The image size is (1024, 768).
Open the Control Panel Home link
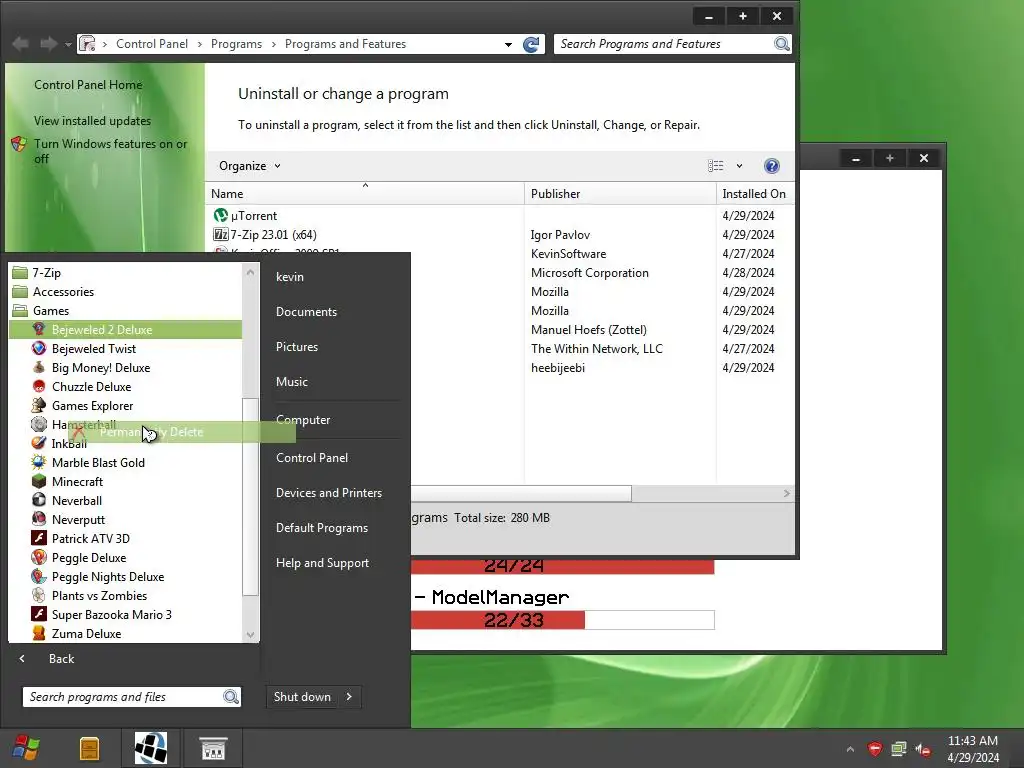(x=88, y=85)
